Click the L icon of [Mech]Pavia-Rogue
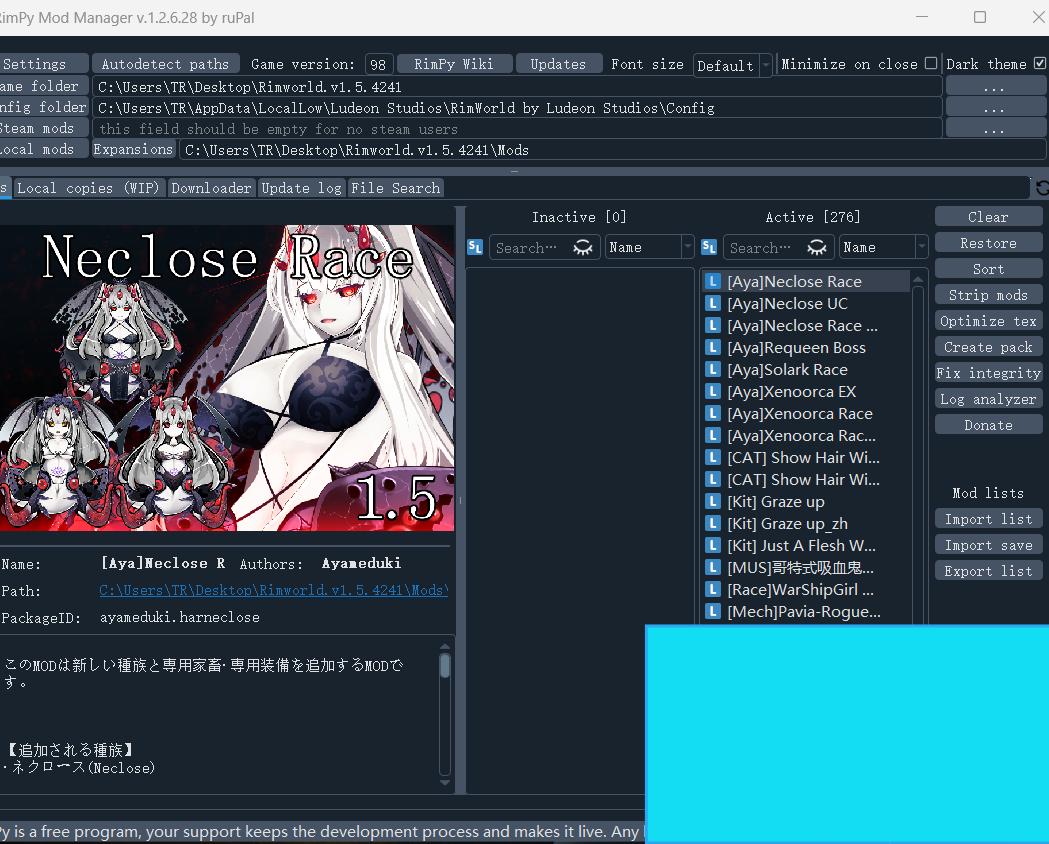The width and height of the screenshot is (1049, 844). 713,611
